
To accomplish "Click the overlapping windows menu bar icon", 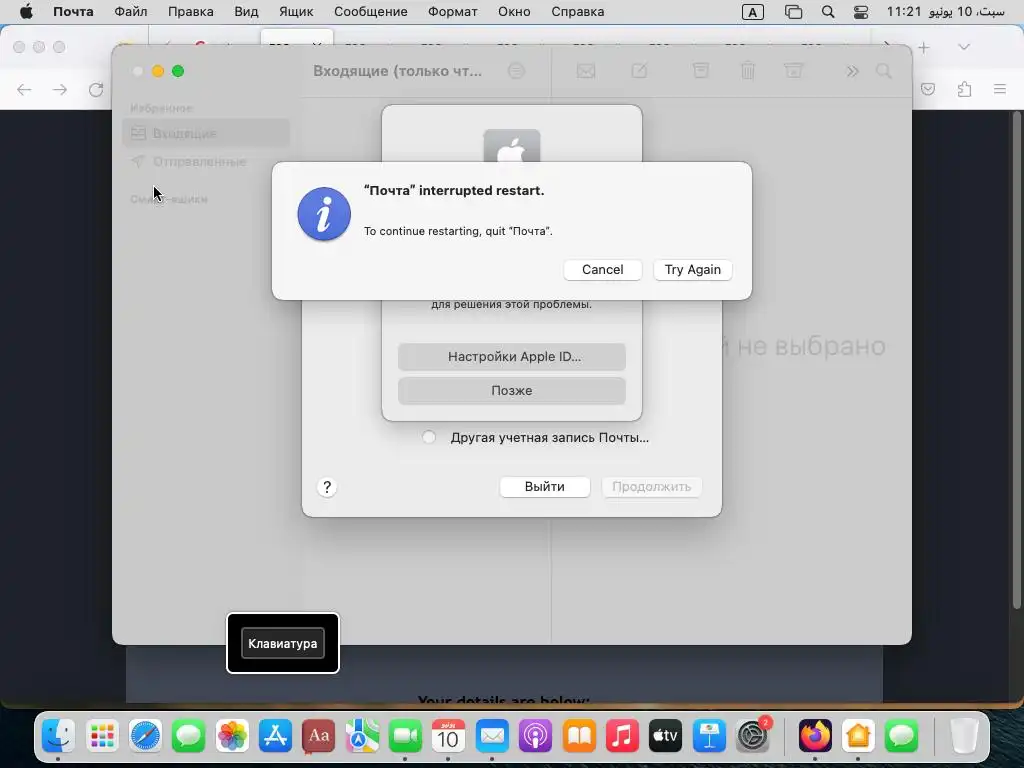I will point(793,12).
